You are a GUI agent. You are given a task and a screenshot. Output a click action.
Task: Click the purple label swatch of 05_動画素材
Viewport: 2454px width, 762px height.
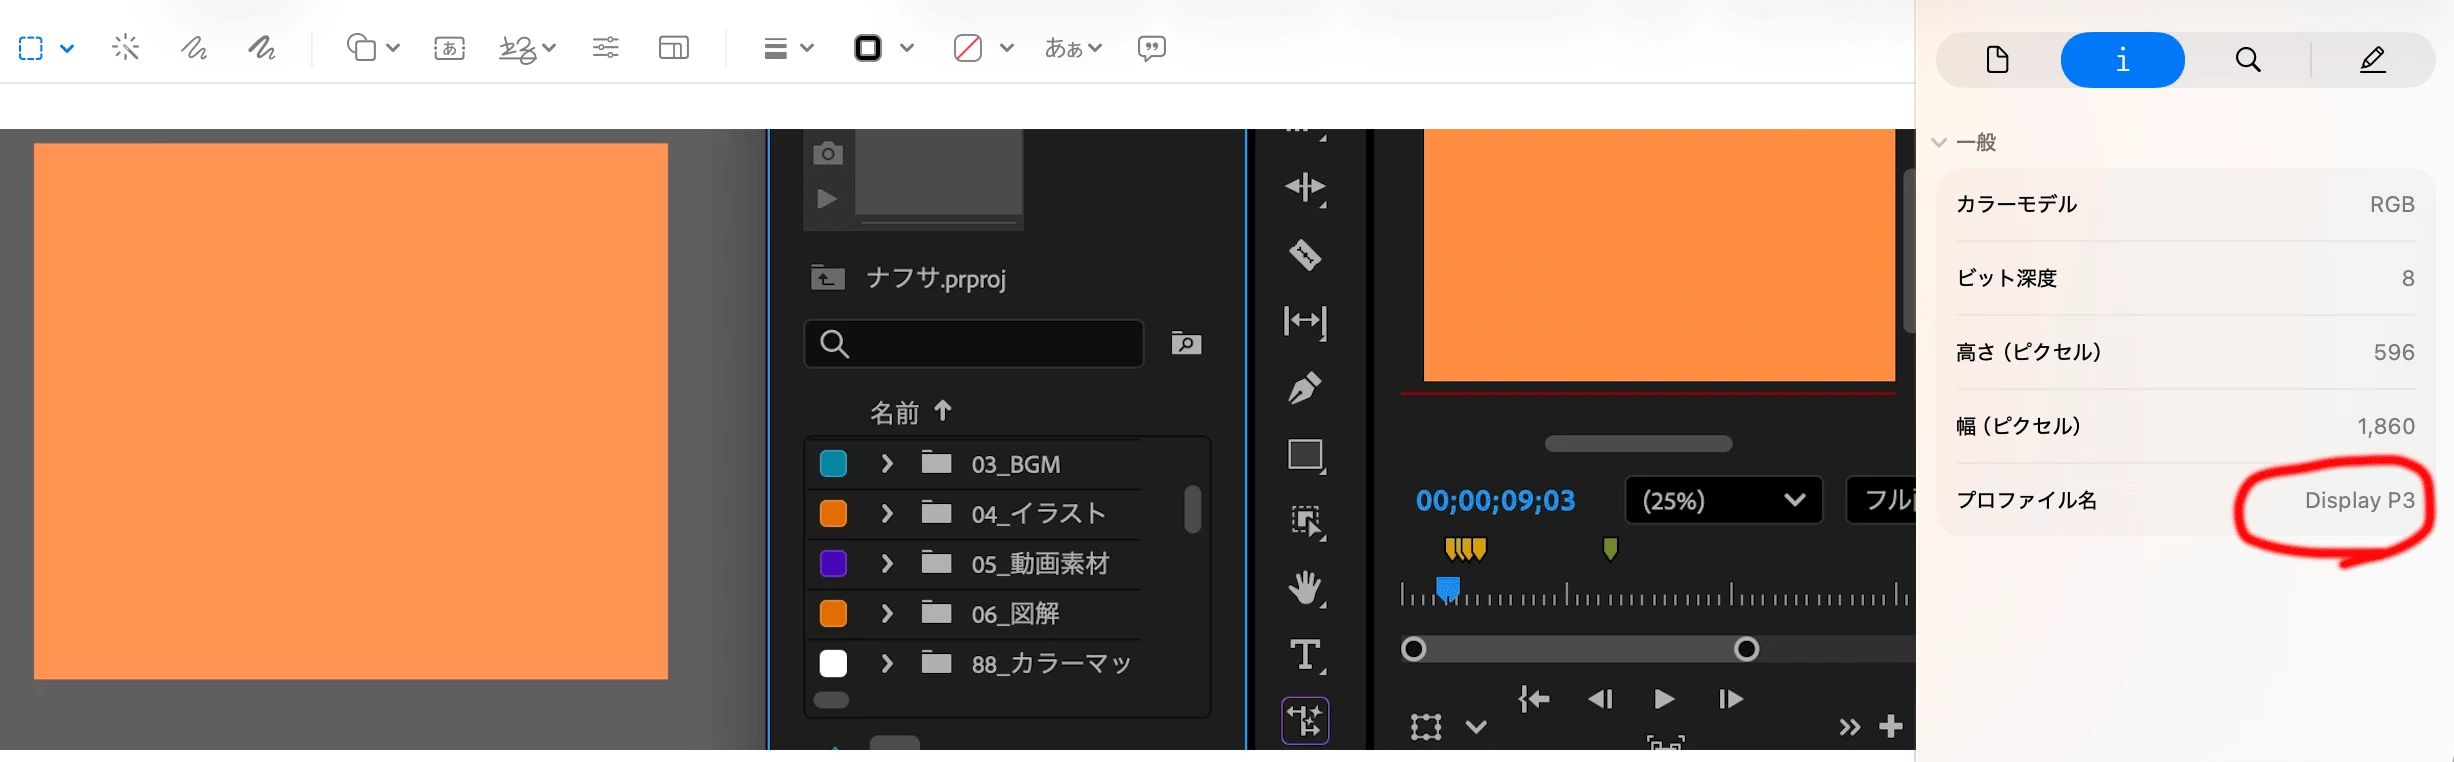(x=833, y=563)
